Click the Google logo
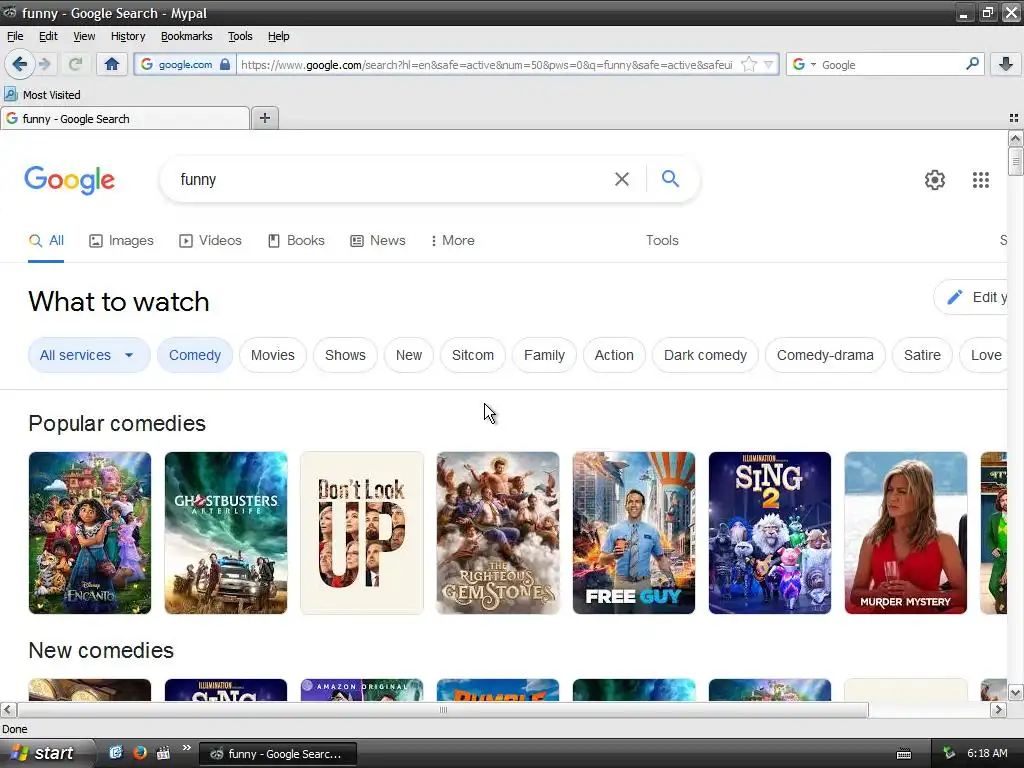 point(70,180)
